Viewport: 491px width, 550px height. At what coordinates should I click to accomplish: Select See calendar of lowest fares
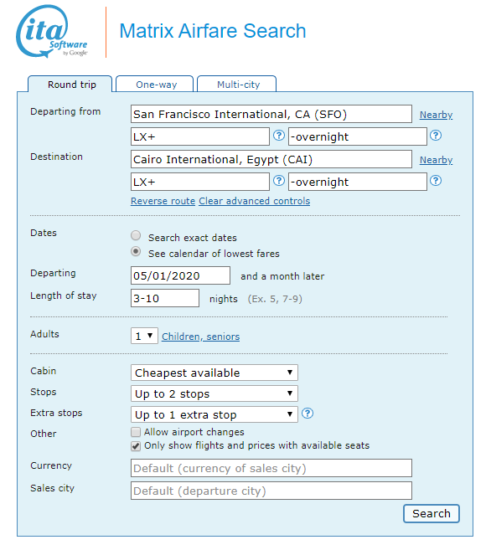coord(136,251)
